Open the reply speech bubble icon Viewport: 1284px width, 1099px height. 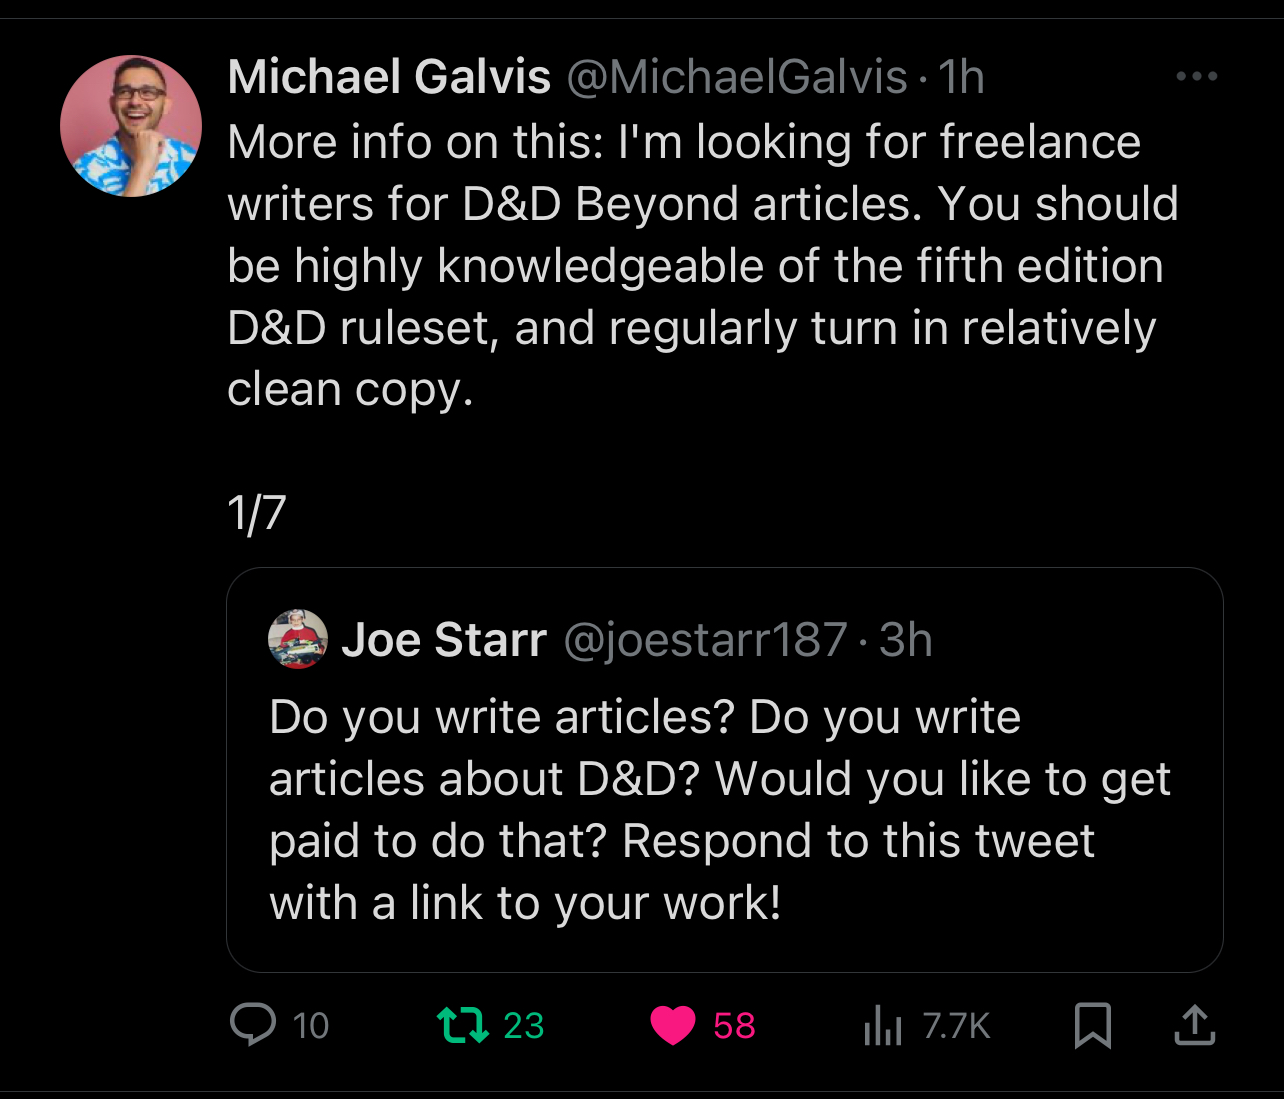pos(253,1025)
